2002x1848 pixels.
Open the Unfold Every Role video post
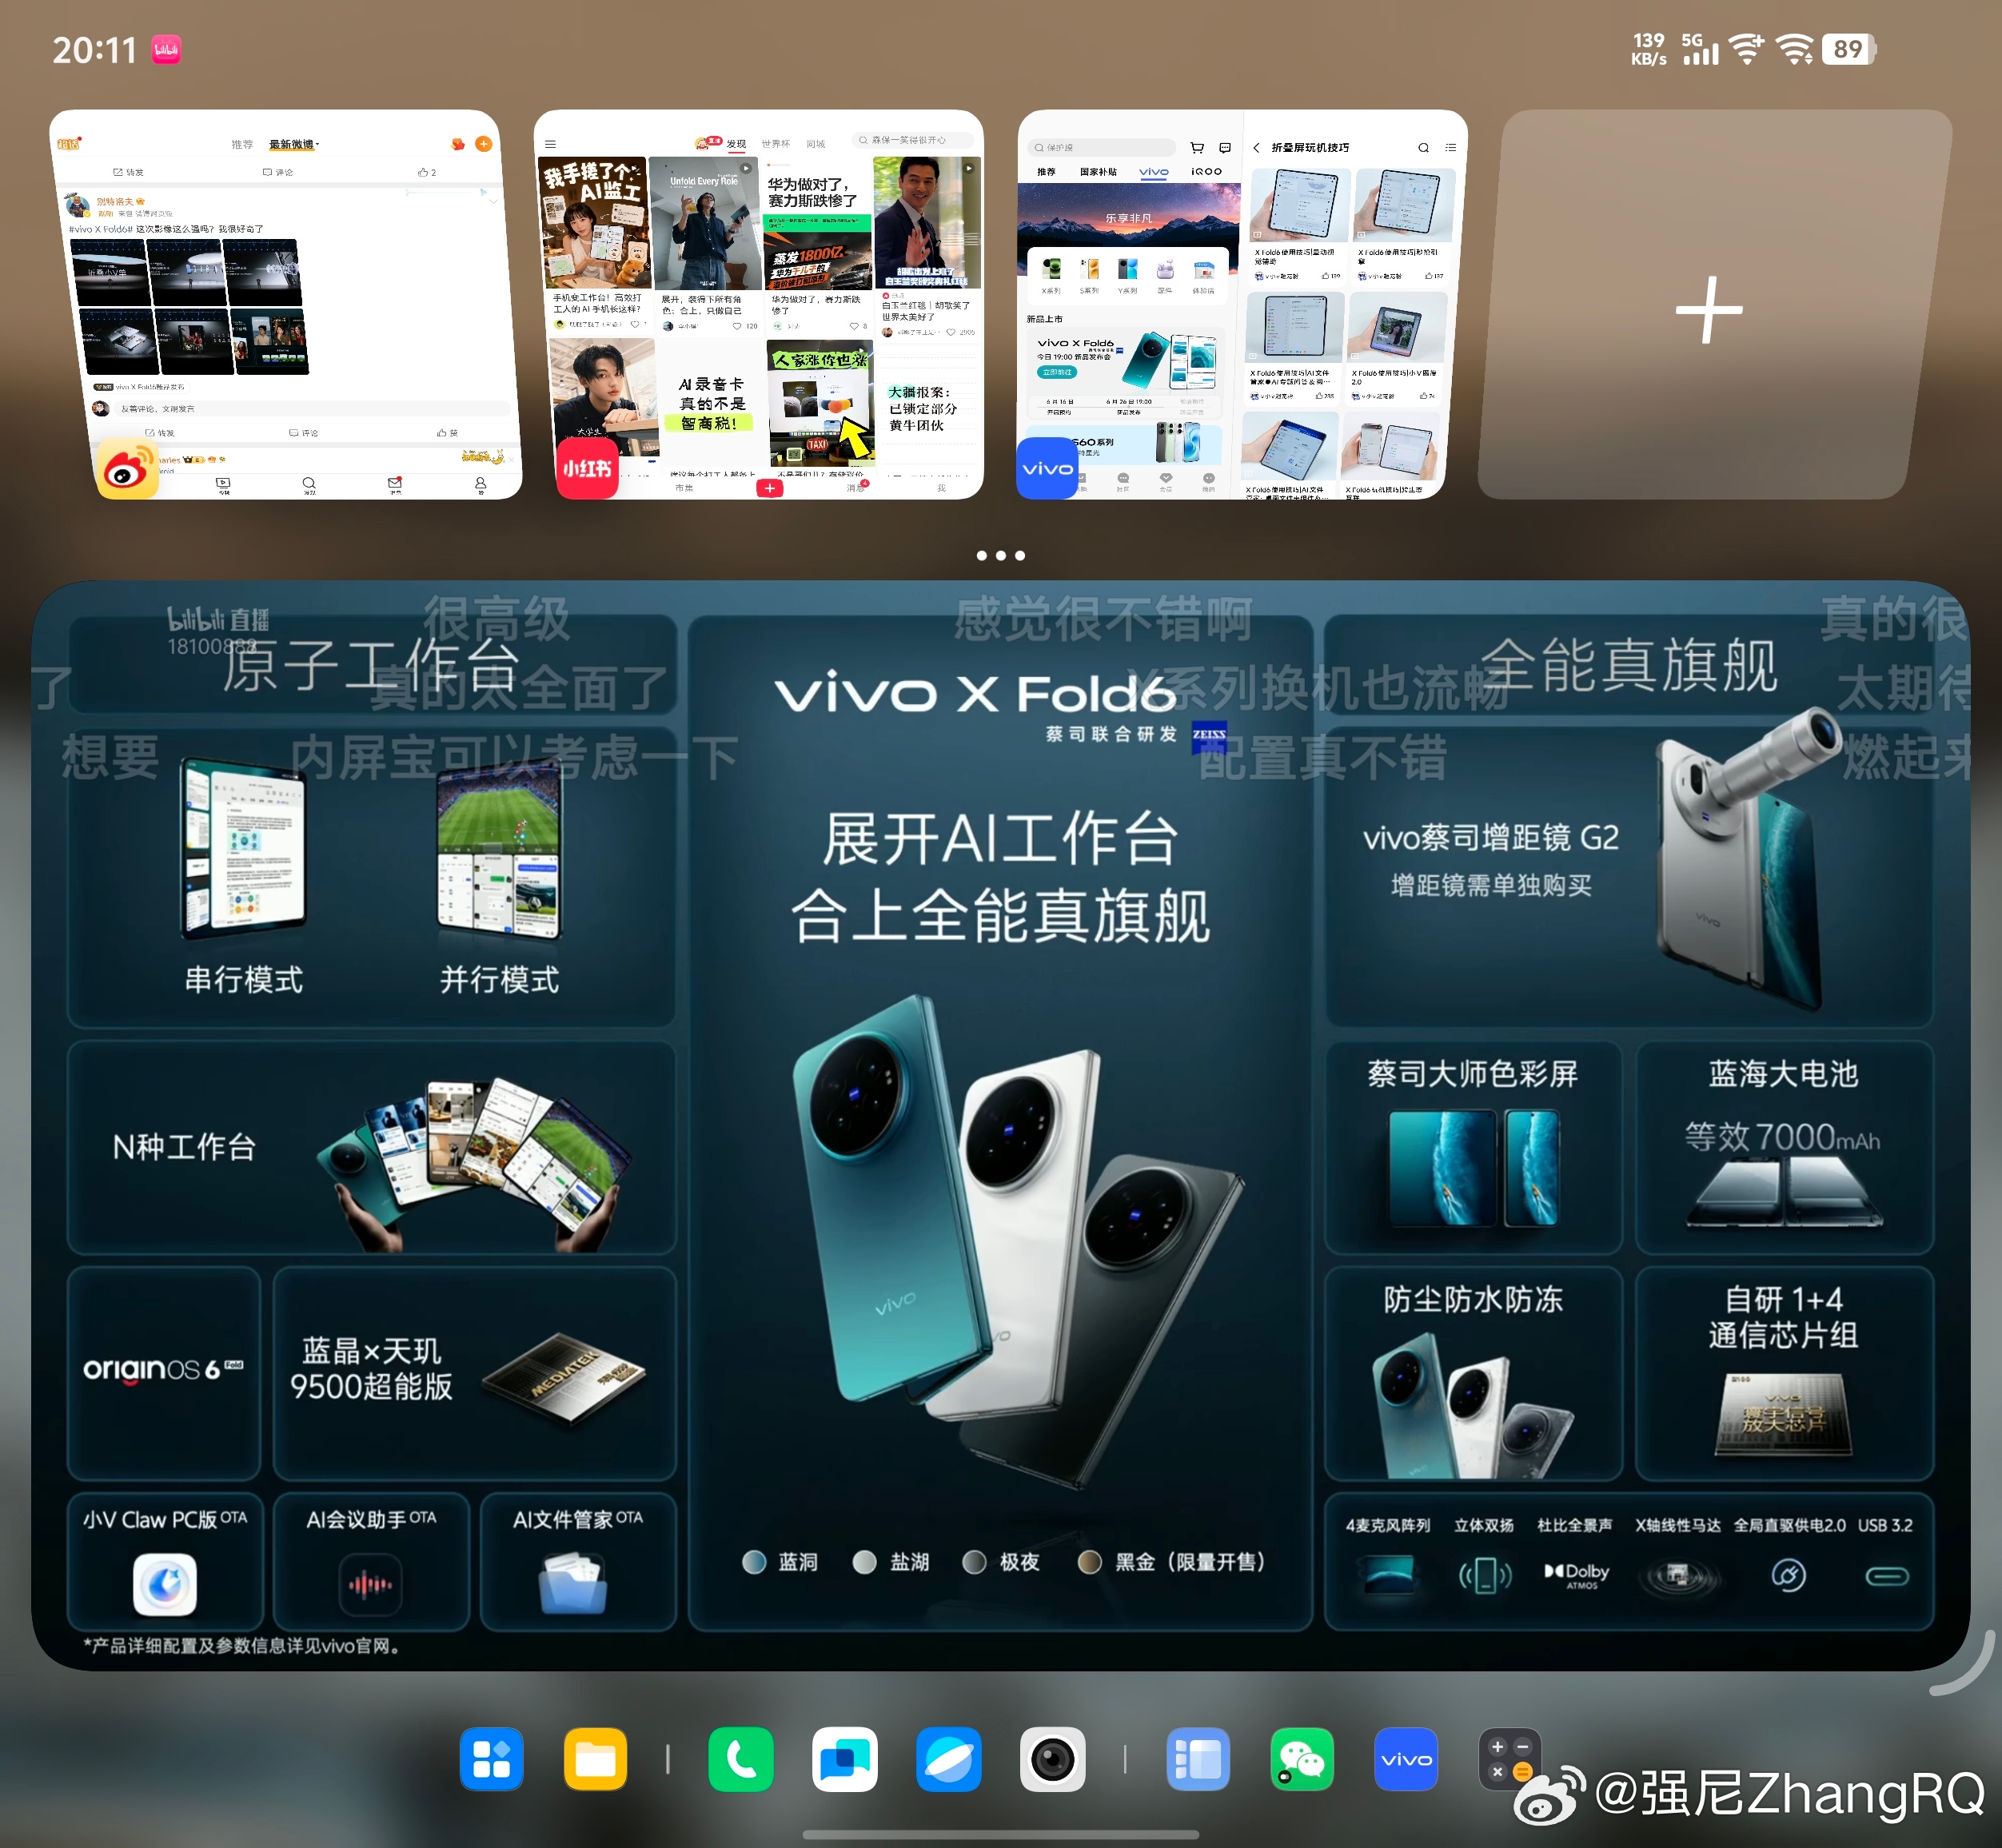coord(705,222)
